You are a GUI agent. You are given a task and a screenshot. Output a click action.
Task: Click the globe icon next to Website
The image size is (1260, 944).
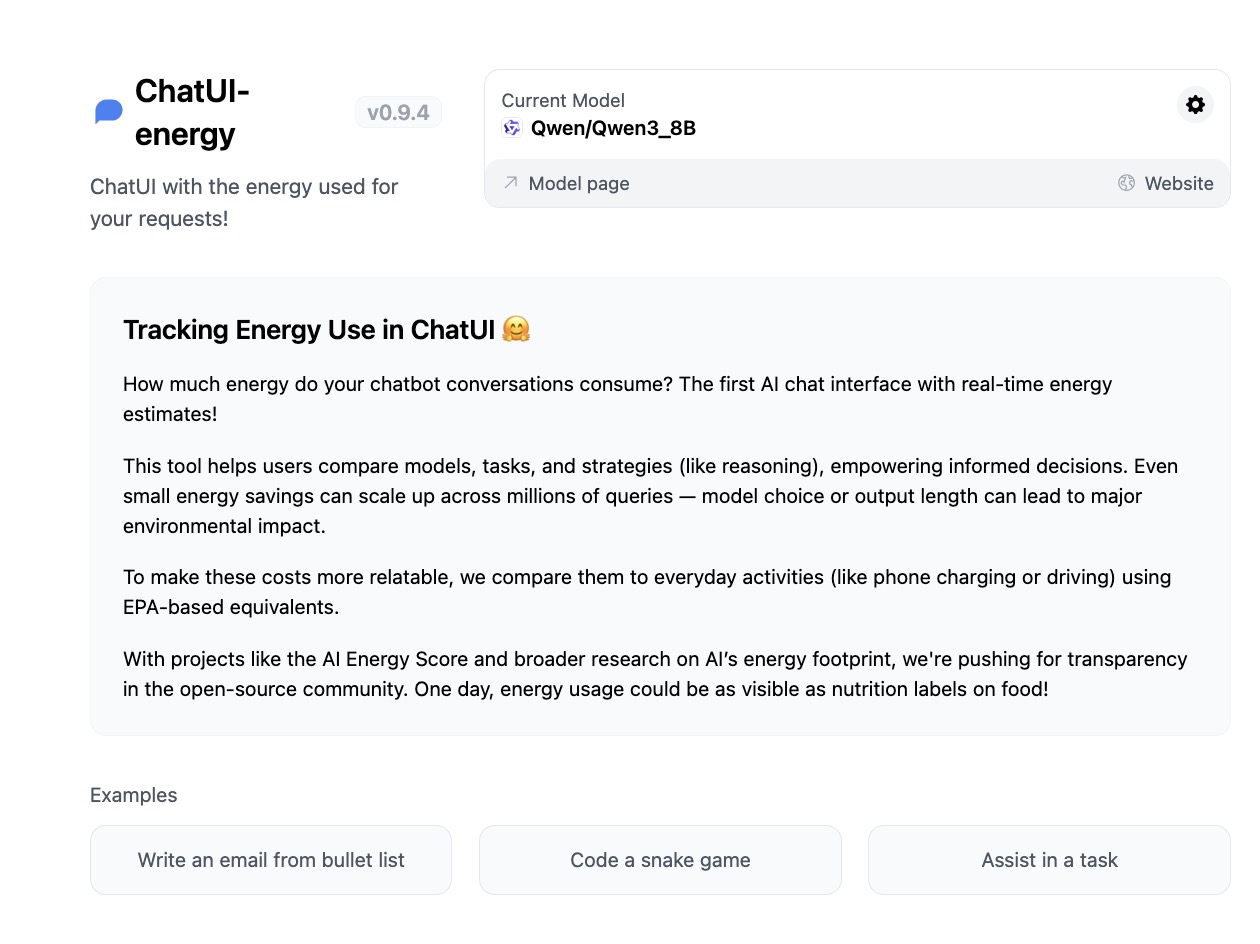[1126, 184]
